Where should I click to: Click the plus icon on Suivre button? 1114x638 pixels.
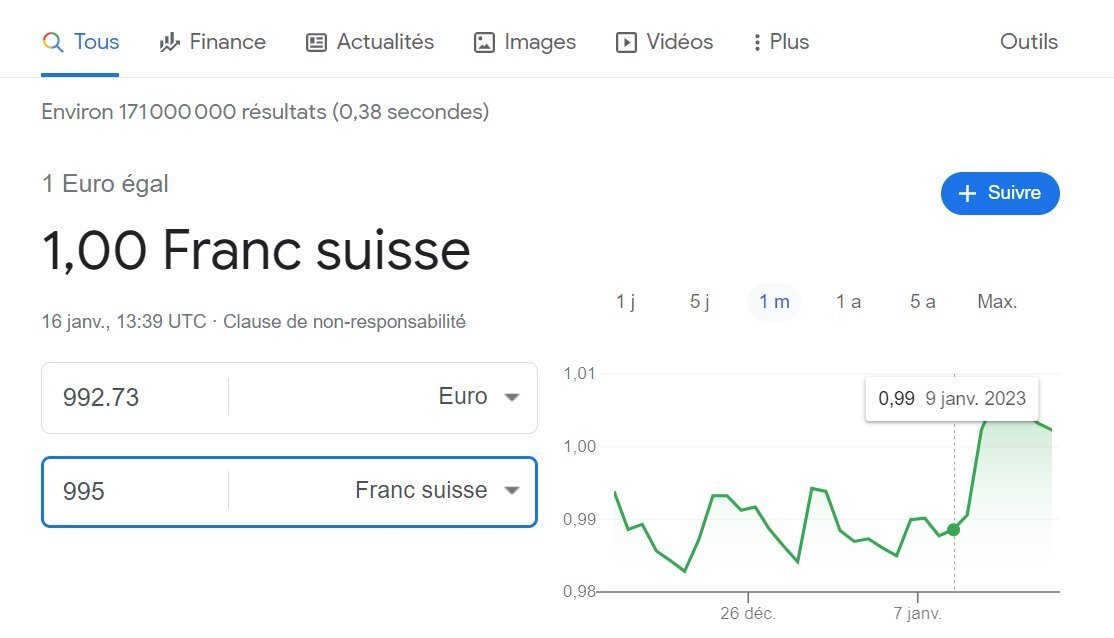pyautogui.click(x=966, y=193)
